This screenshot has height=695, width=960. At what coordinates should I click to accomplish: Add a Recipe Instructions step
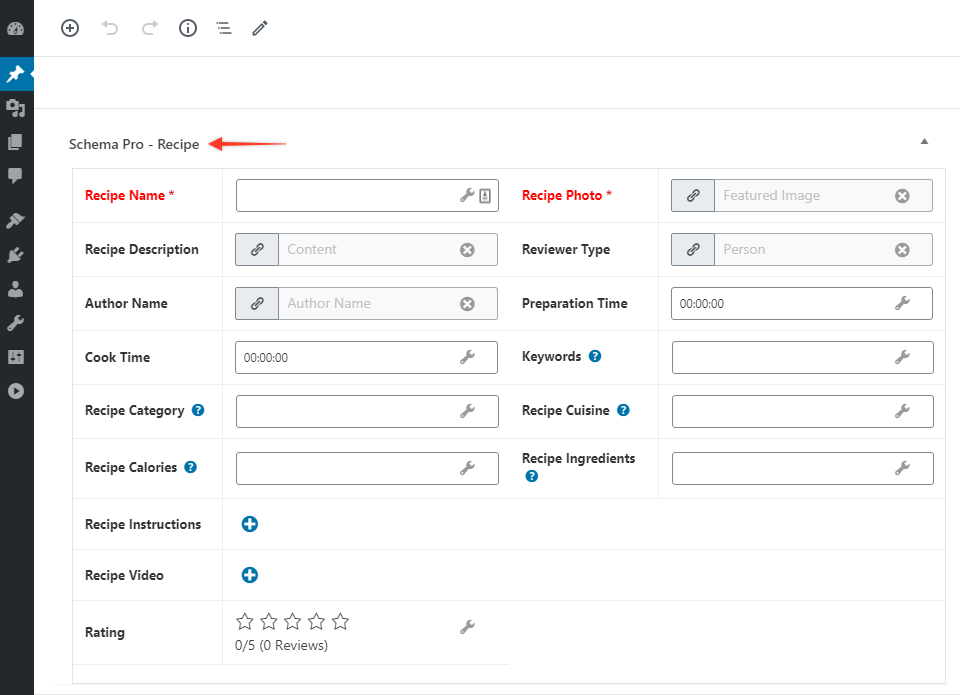[250, 524]
